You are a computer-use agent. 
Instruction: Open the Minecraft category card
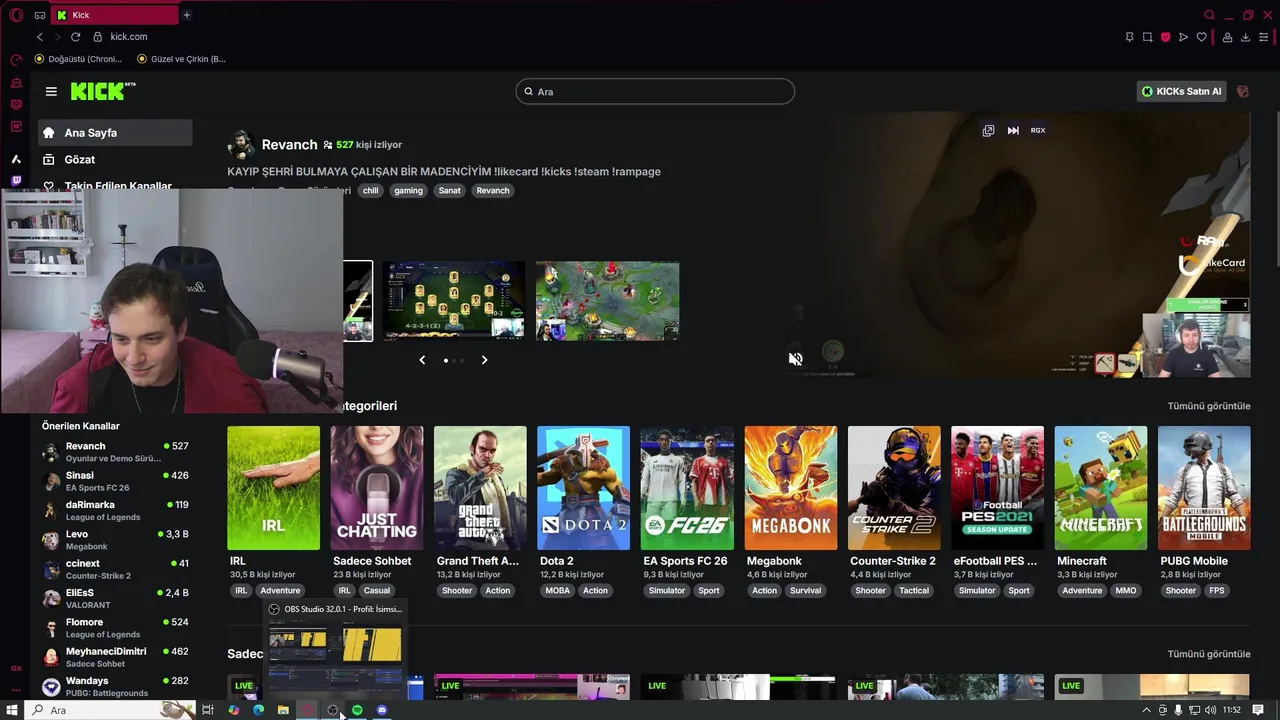(1100, 488)
